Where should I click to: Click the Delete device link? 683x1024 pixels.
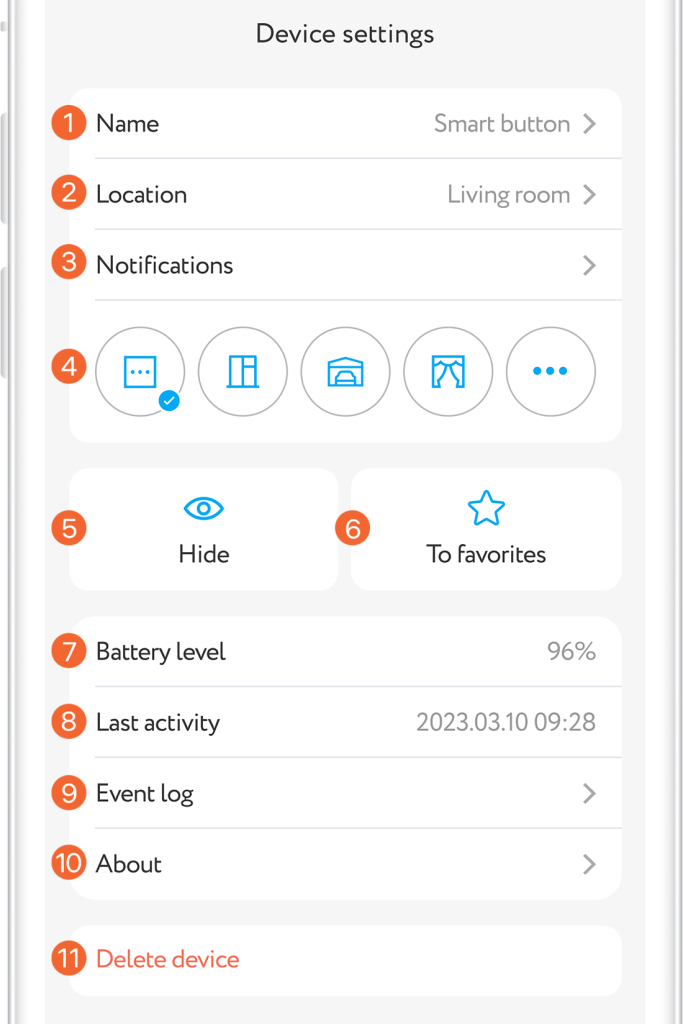(x=168, y=959)
